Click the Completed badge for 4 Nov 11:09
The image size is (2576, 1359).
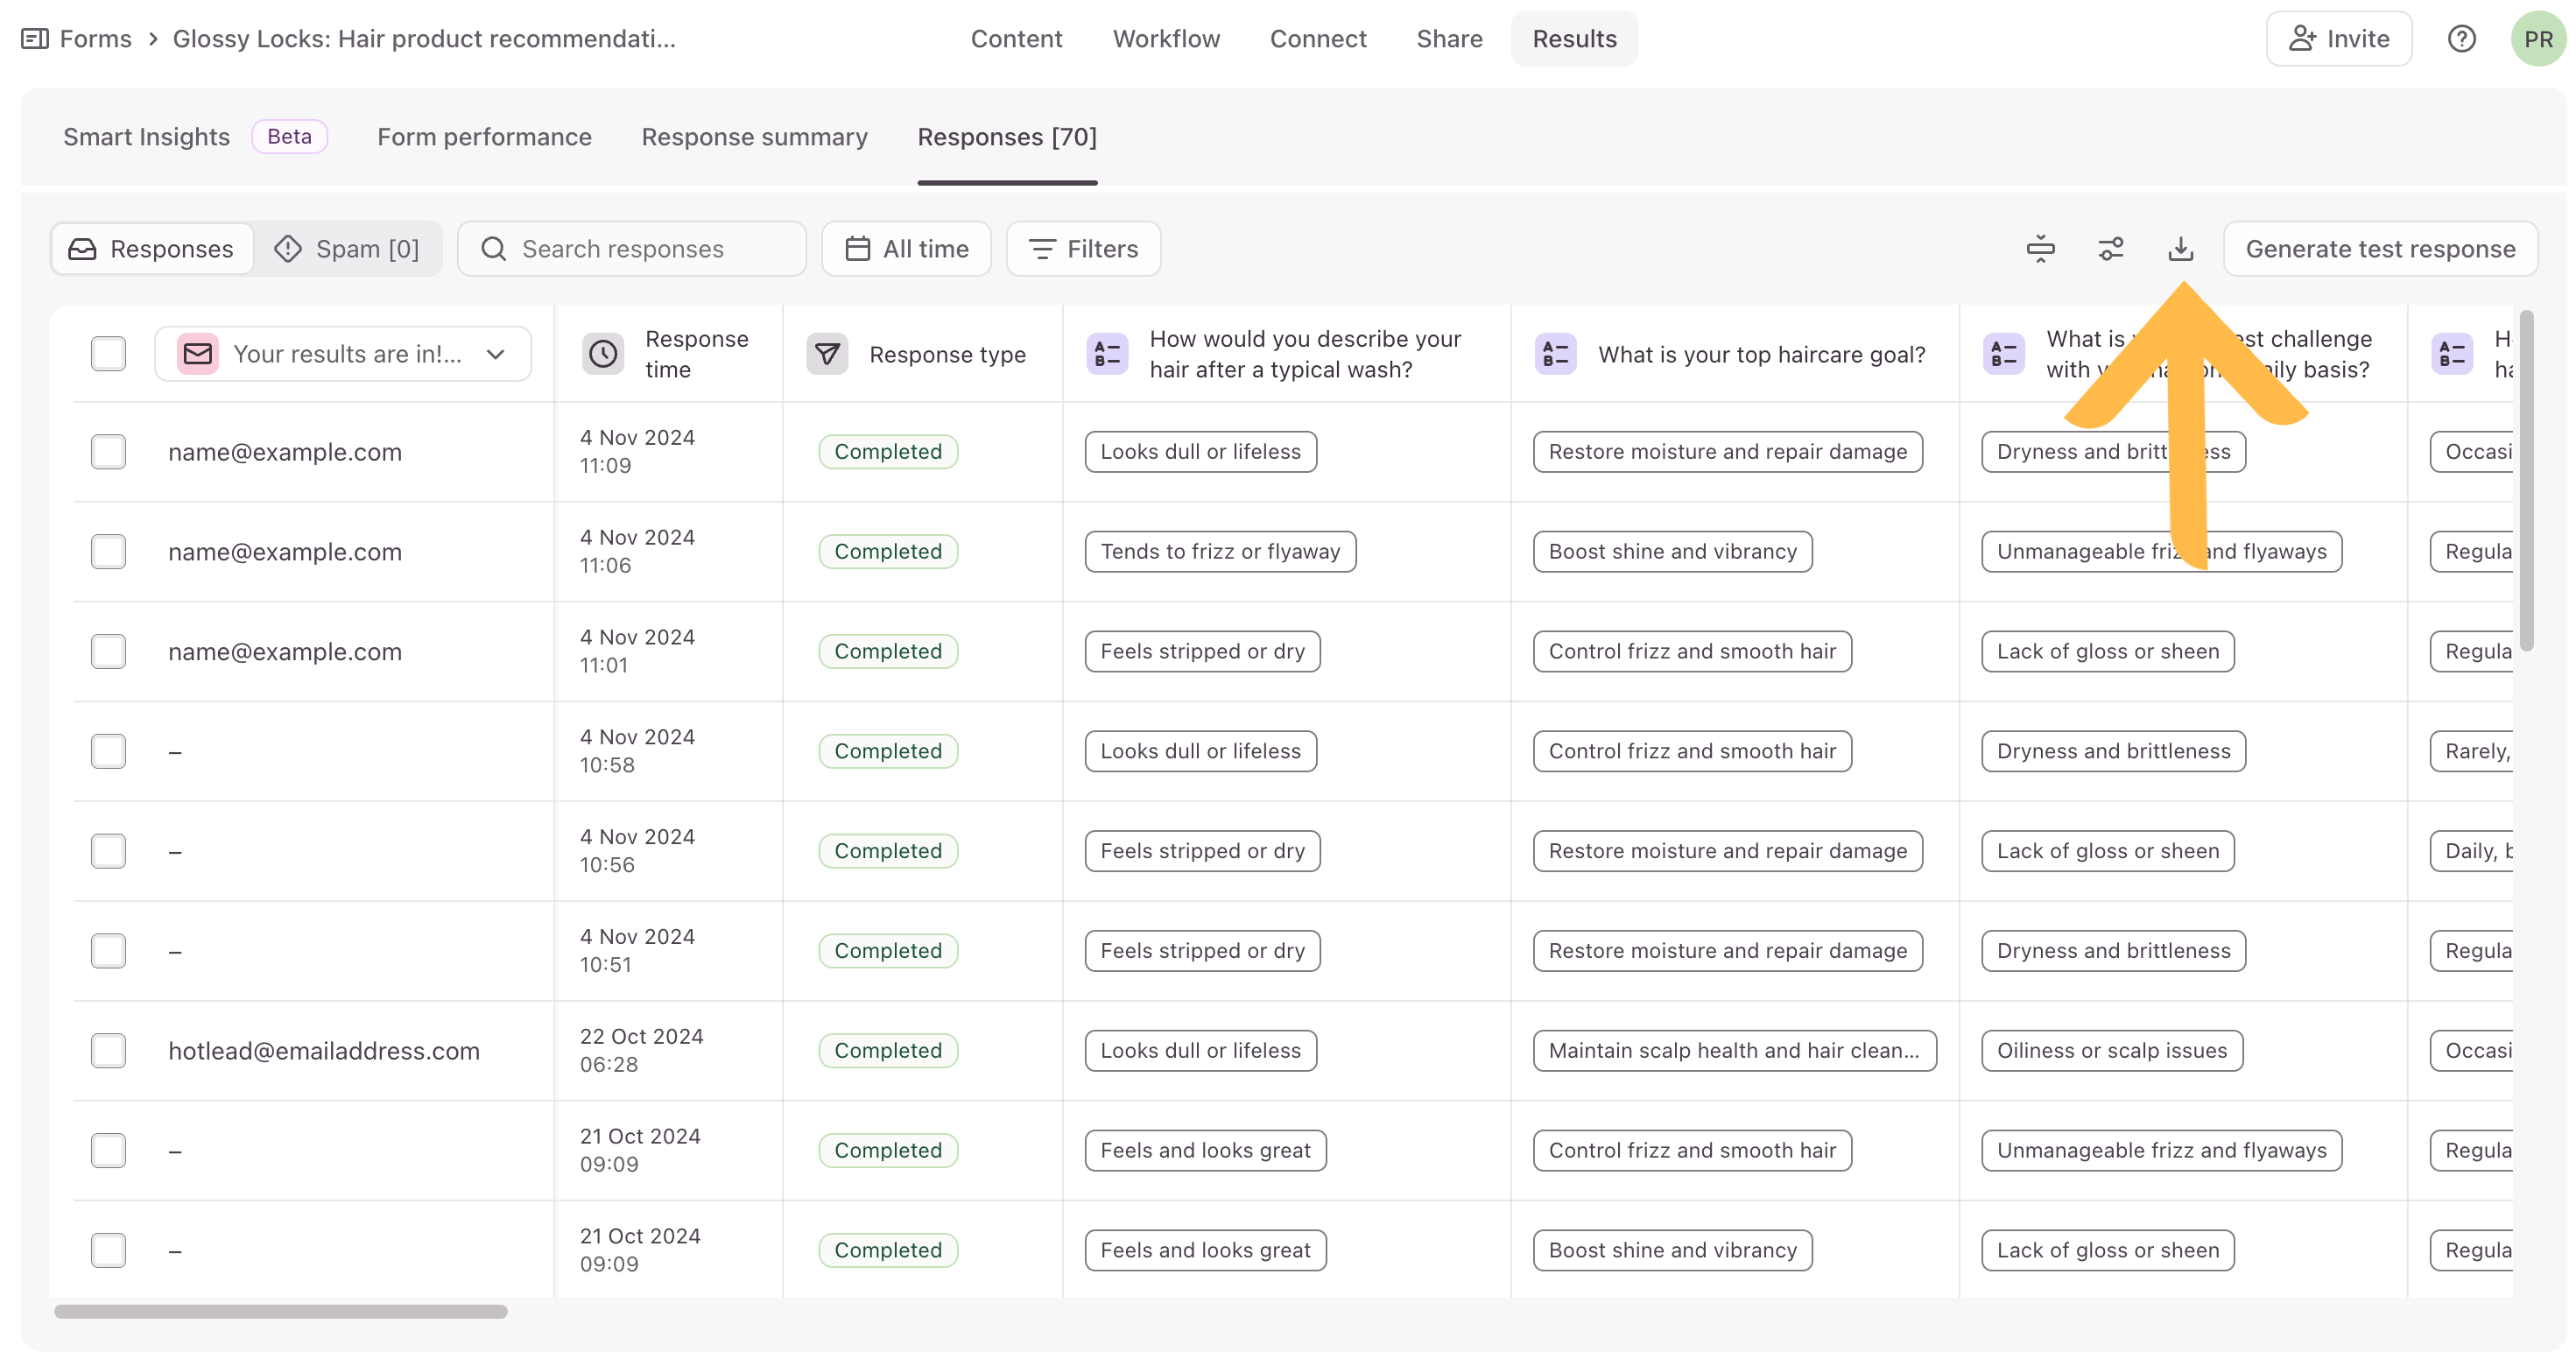(x=888, y=452)
